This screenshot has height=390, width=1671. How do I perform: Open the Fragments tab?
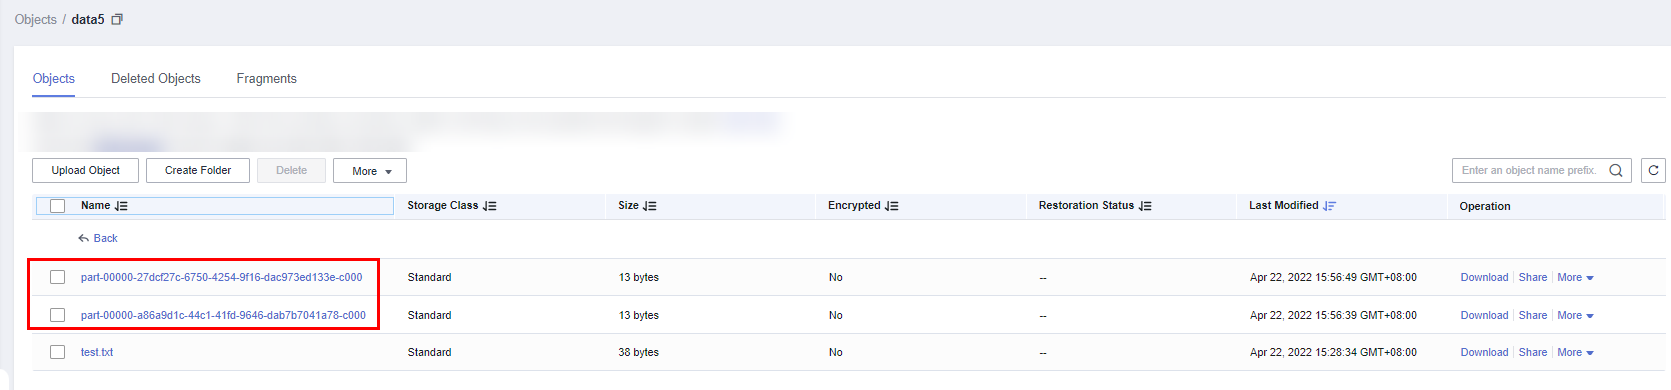[x=266, y=78]
